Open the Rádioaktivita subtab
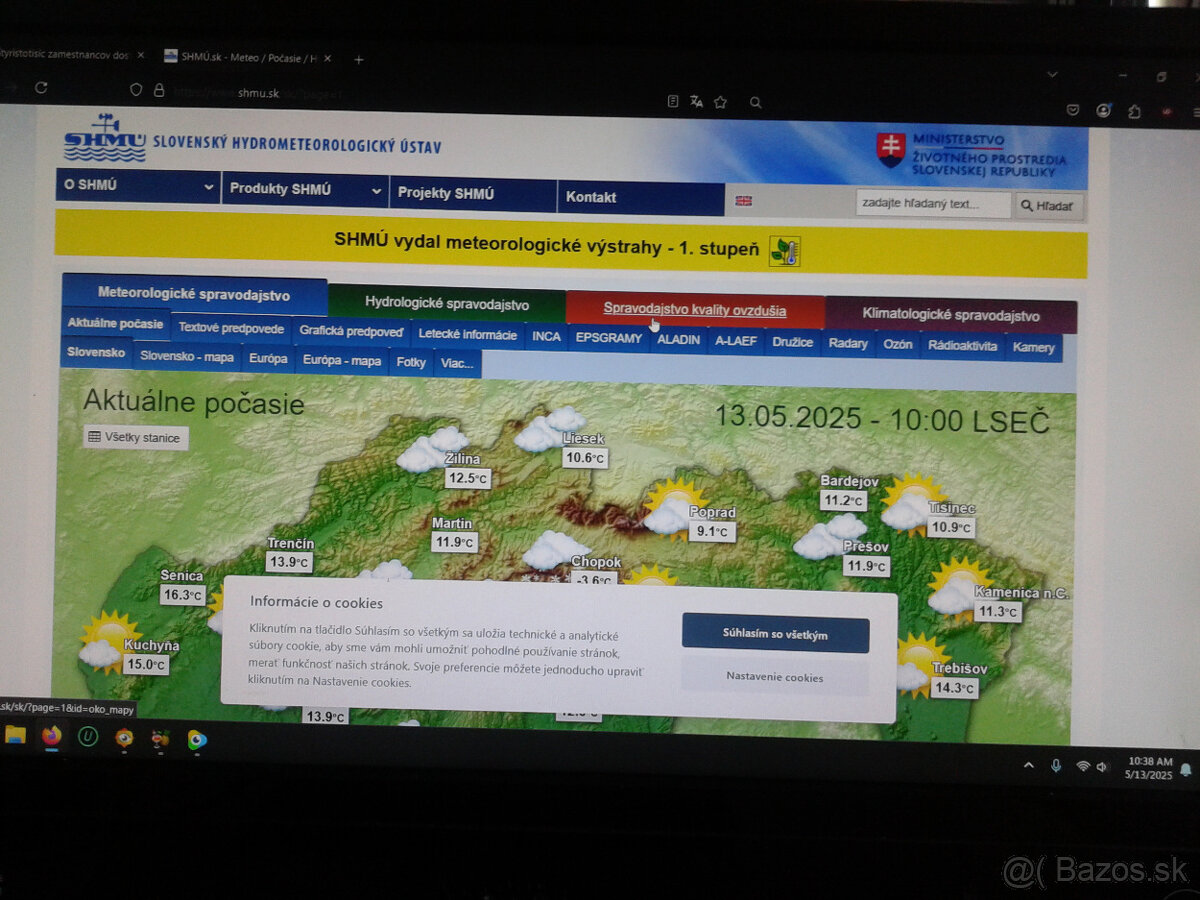 (x=962, y=346)
